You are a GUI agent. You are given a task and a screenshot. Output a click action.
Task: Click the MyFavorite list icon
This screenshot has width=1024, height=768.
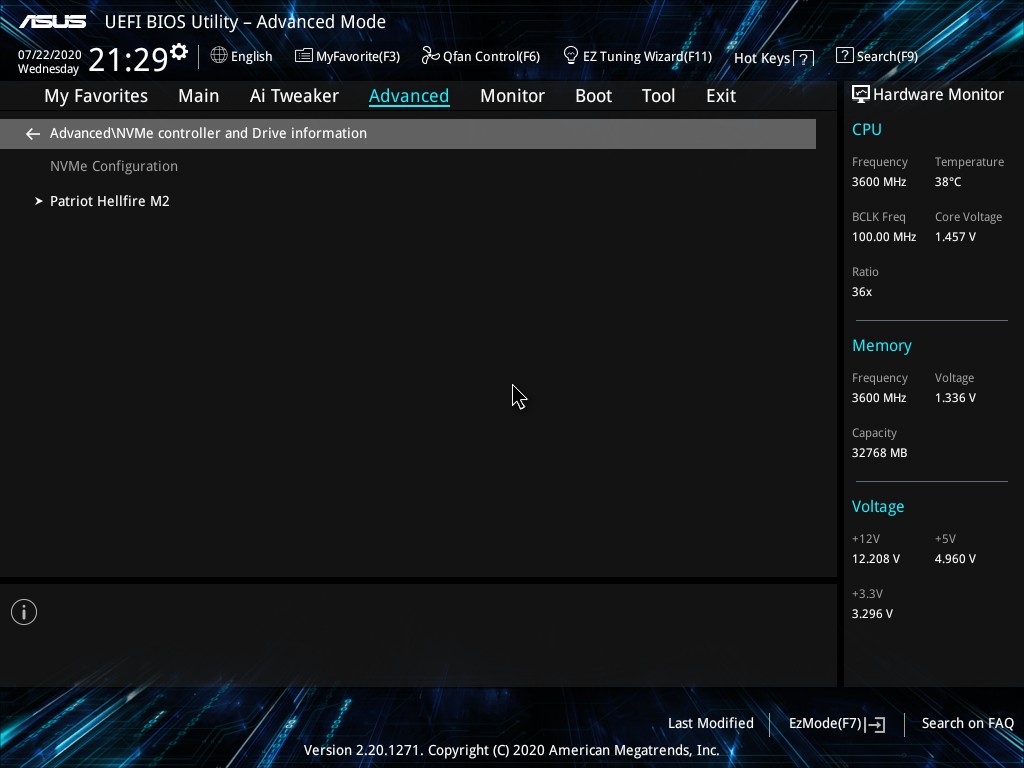point(303,56)
